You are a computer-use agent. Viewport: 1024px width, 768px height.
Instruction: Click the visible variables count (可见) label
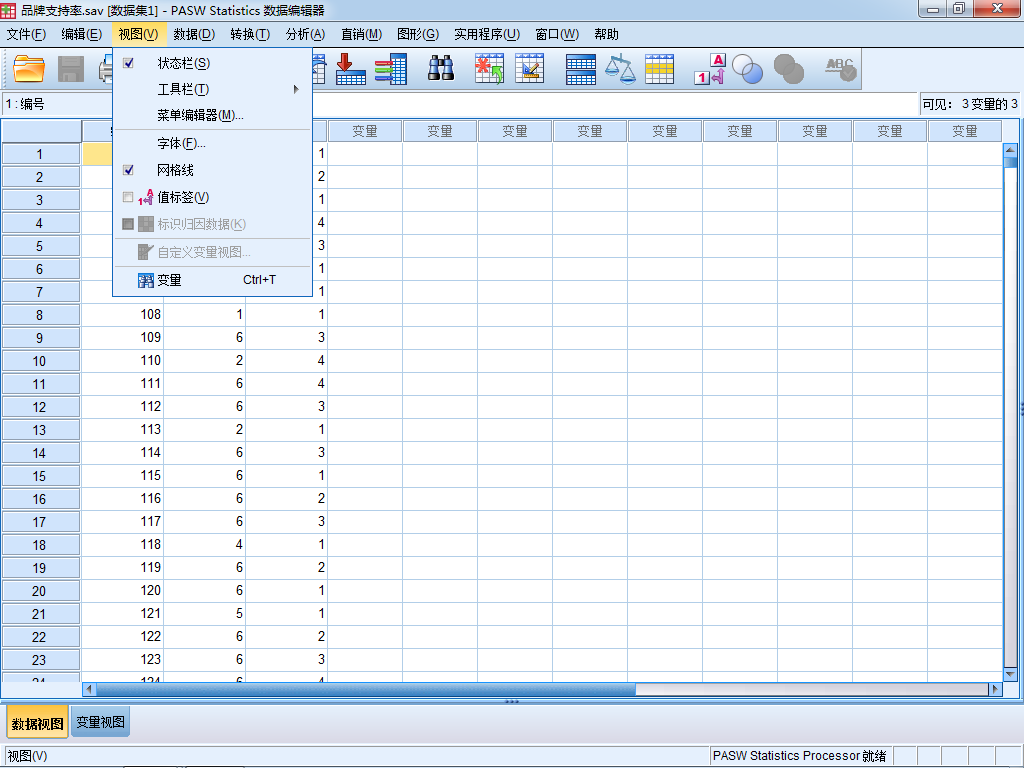[x=970, y=104]
